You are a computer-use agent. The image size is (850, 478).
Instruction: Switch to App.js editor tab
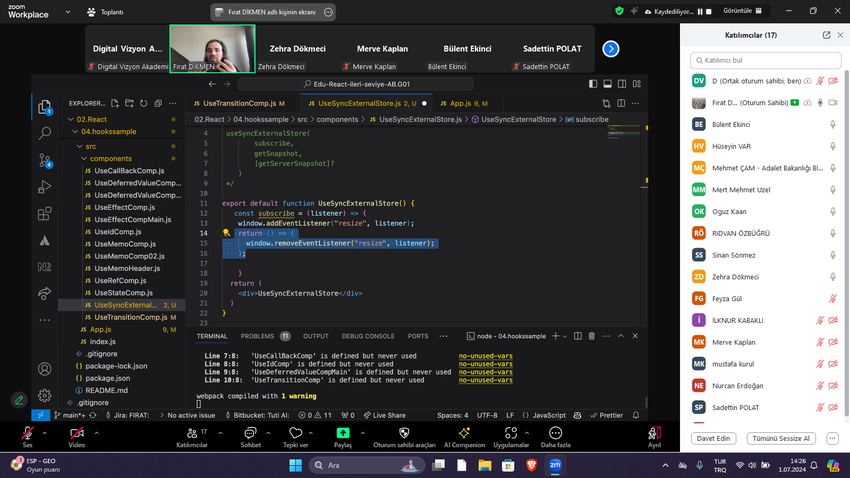(467, 103)
